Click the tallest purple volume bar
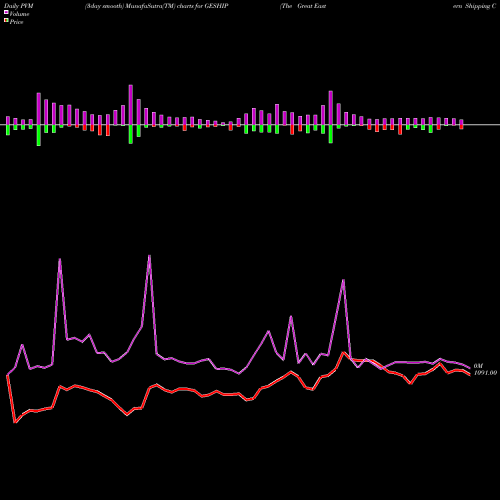Image resolution: width=500 pixels, height=500 pixels. point(131,105)
